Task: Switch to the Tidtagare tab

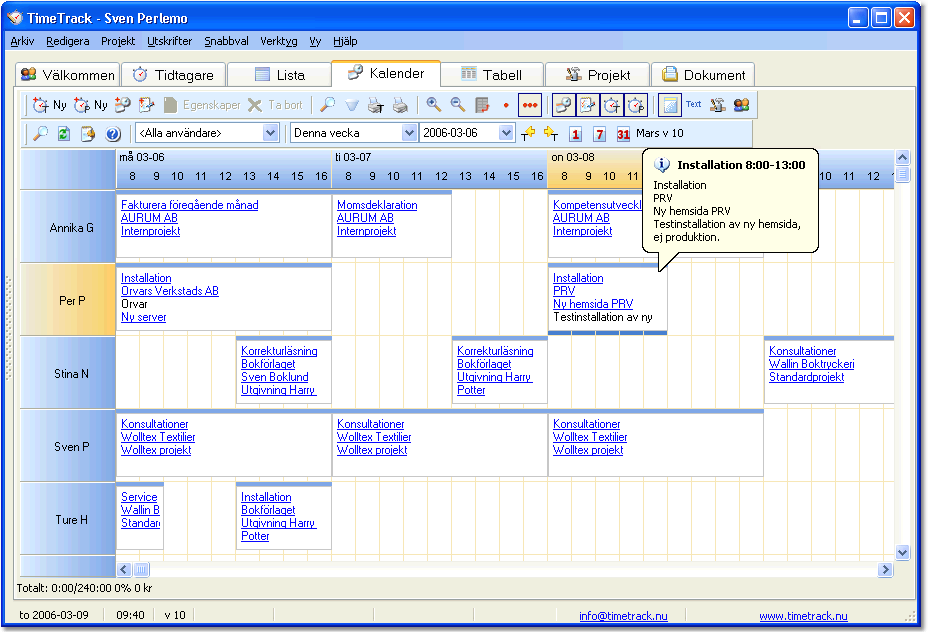Action: tap(174, 75)
